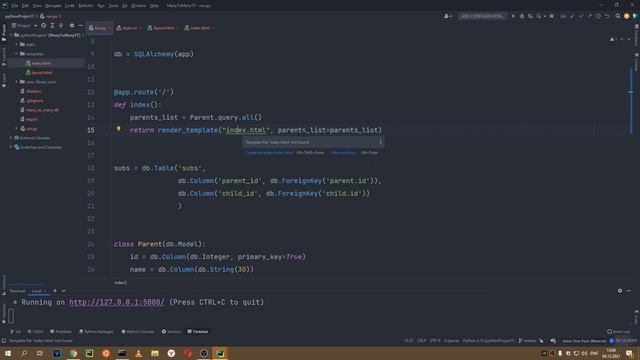640x360 pixels.
Task: Click the warning triangle inspection indicator
Action: coord(612,39)
